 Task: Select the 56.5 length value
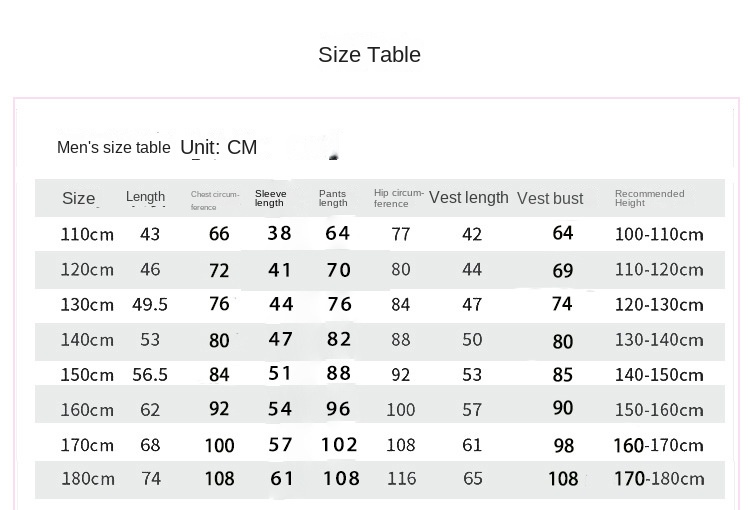click(150, 375)
